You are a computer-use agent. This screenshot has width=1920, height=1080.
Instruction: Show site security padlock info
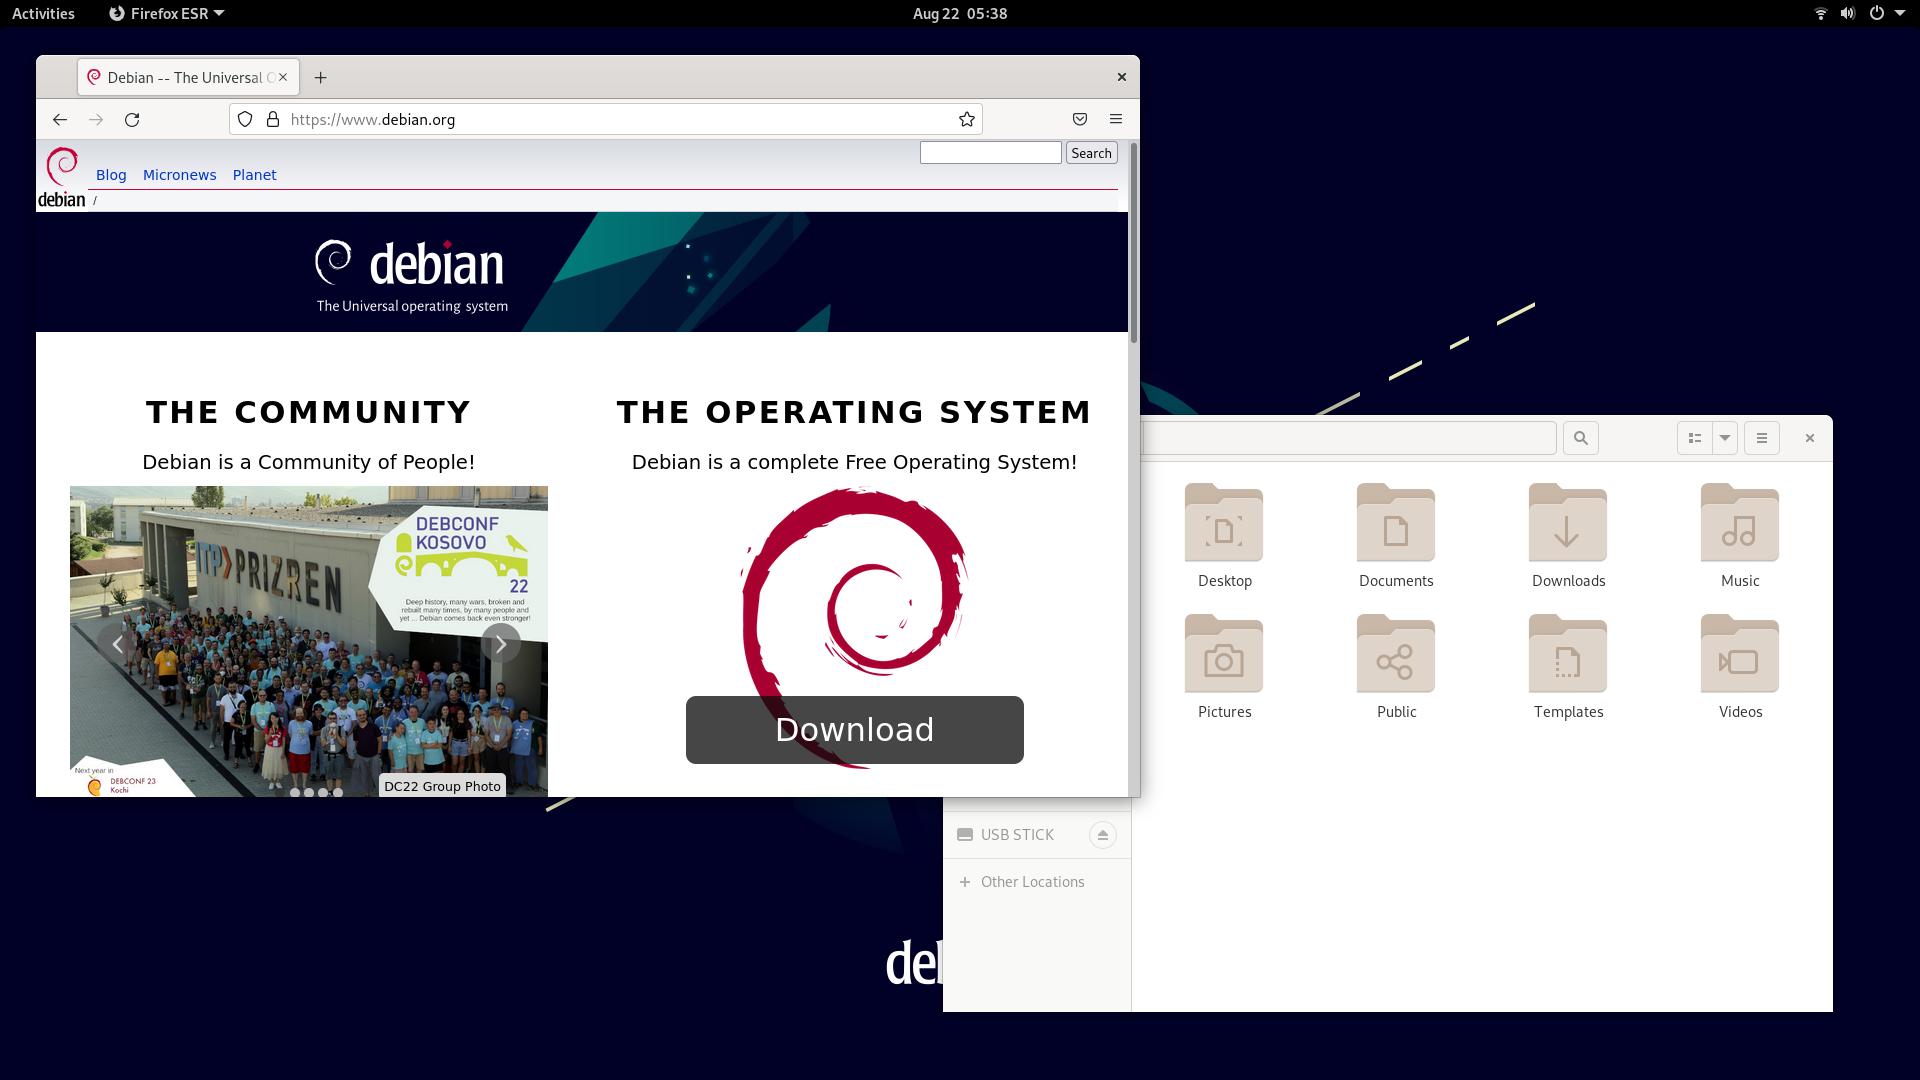(x=272, y=119)
